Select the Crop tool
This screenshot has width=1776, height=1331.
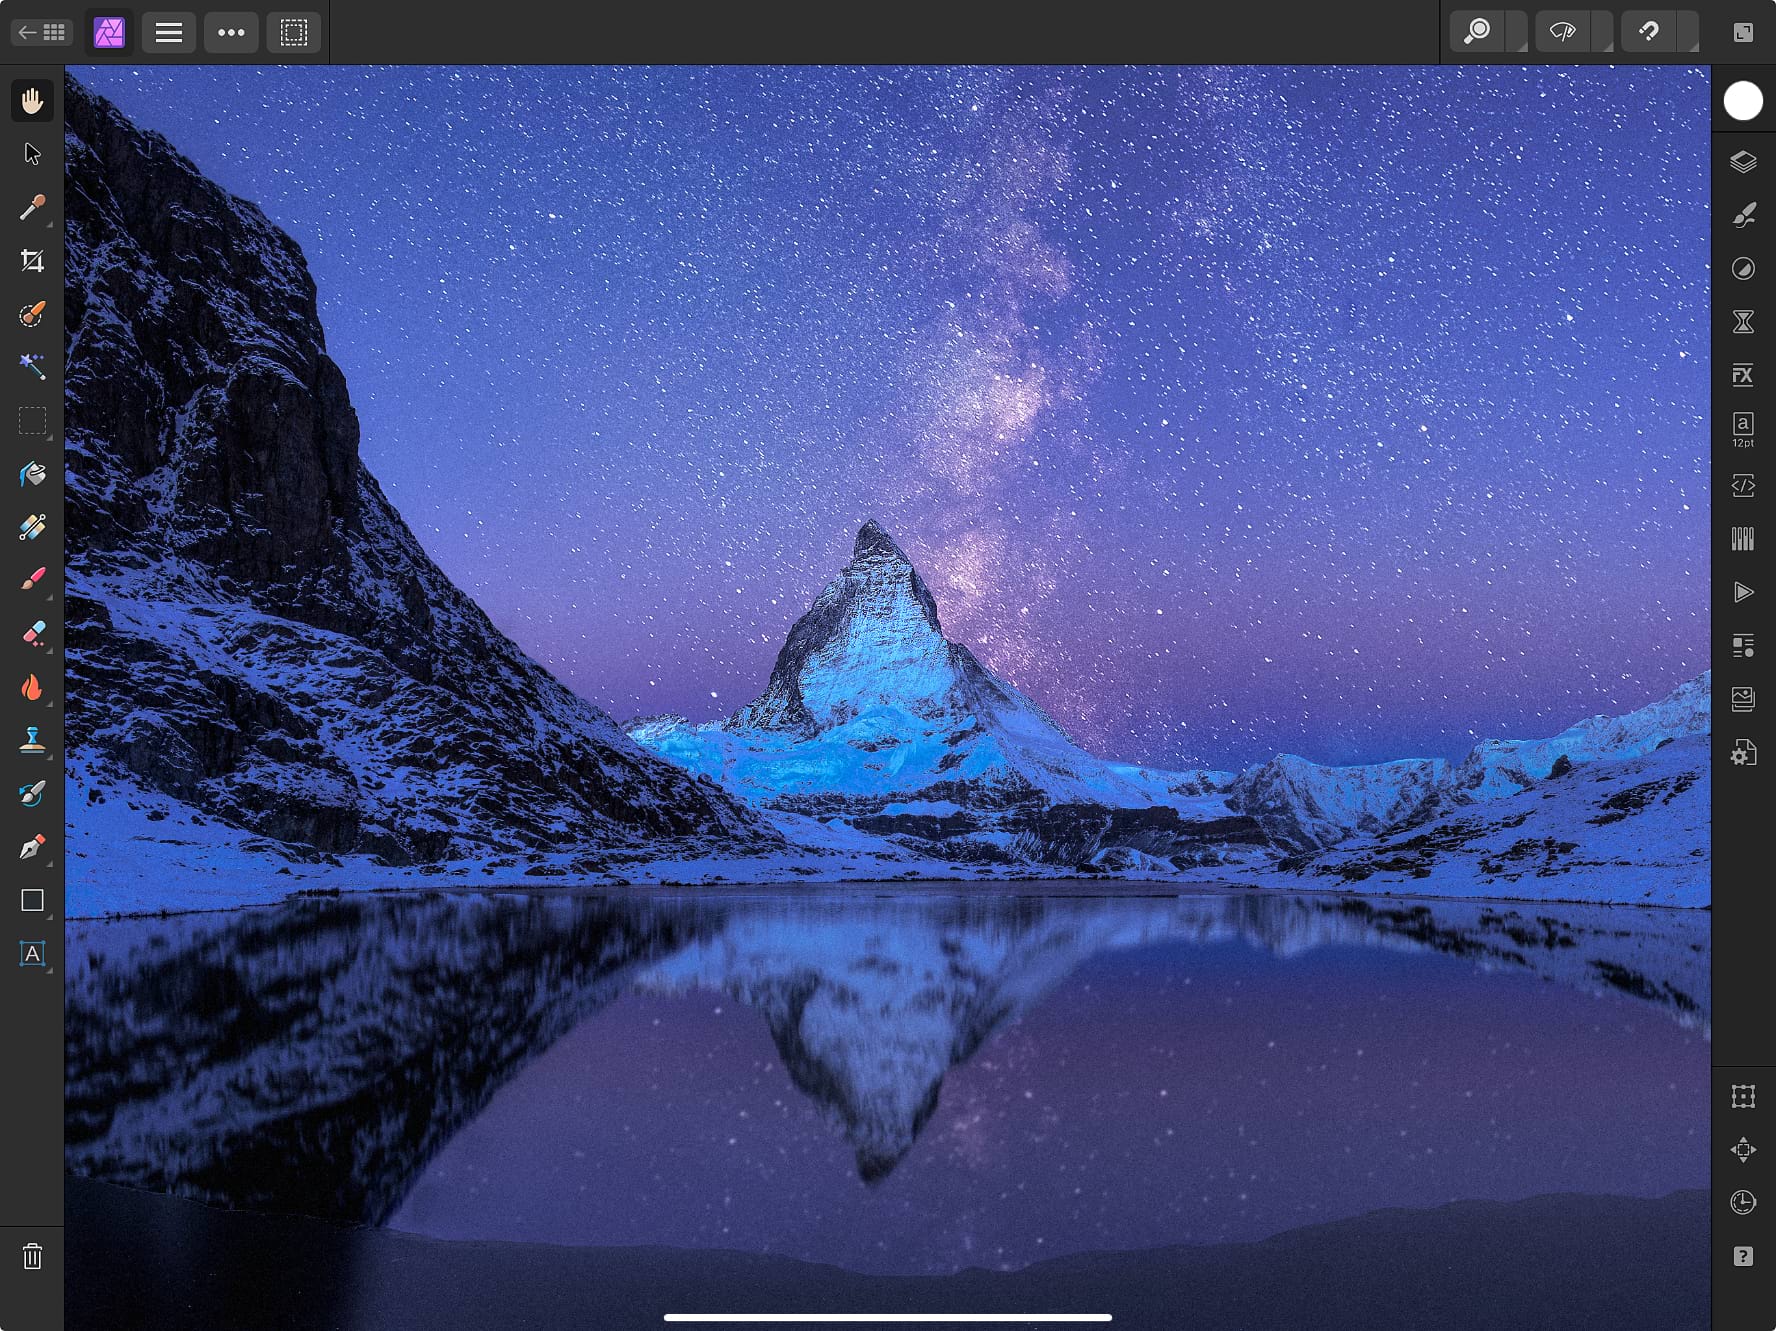tap(32, 261)
